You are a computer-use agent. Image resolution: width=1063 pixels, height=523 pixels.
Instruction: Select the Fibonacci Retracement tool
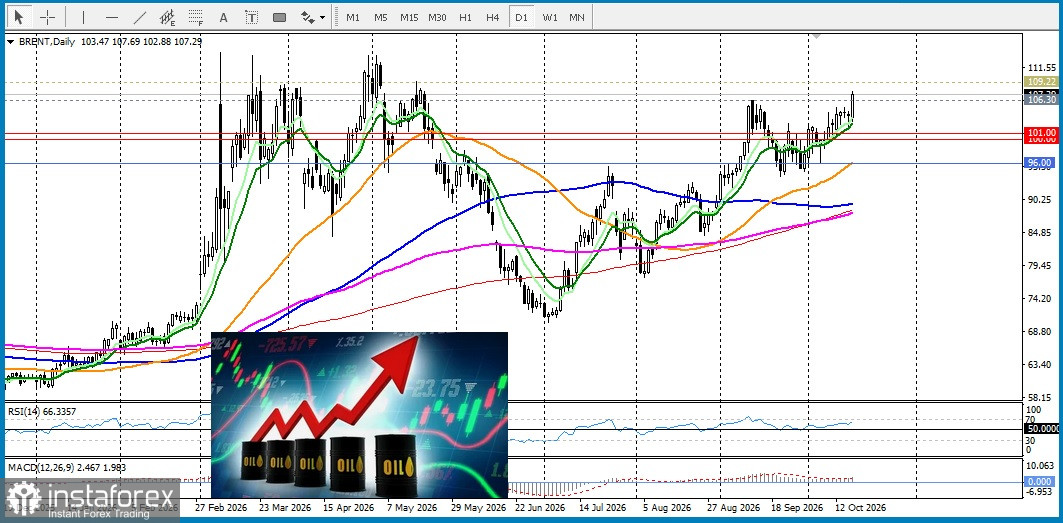pos(196,17)
